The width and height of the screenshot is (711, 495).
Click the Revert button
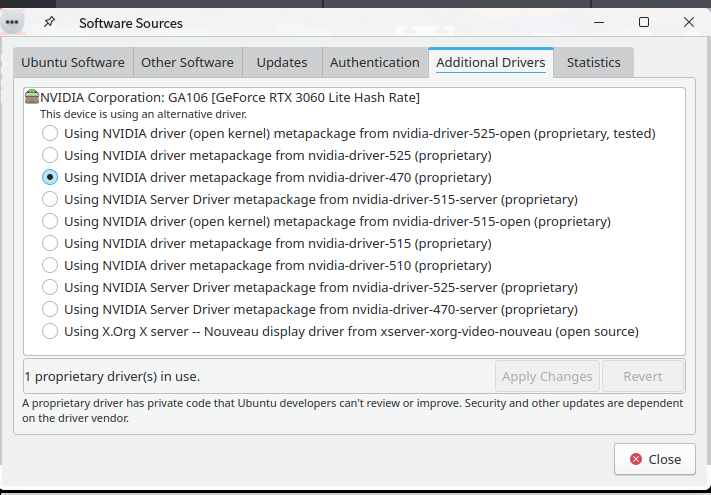[x=643, y=376]
